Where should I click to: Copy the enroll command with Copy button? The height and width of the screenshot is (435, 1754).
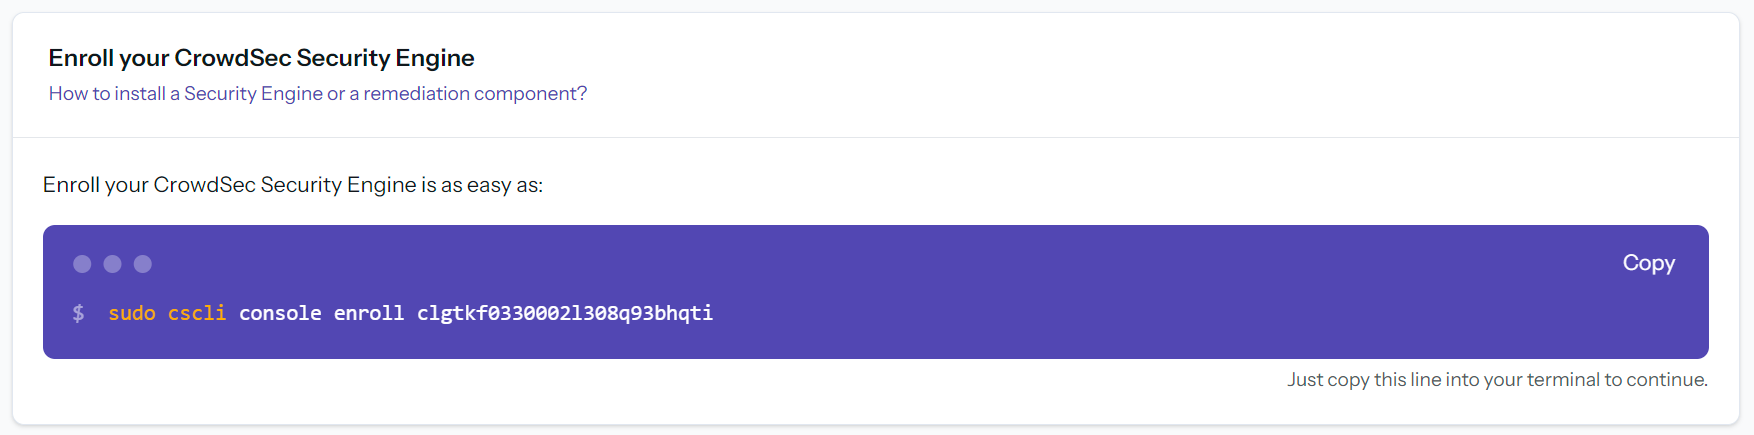1648,263
